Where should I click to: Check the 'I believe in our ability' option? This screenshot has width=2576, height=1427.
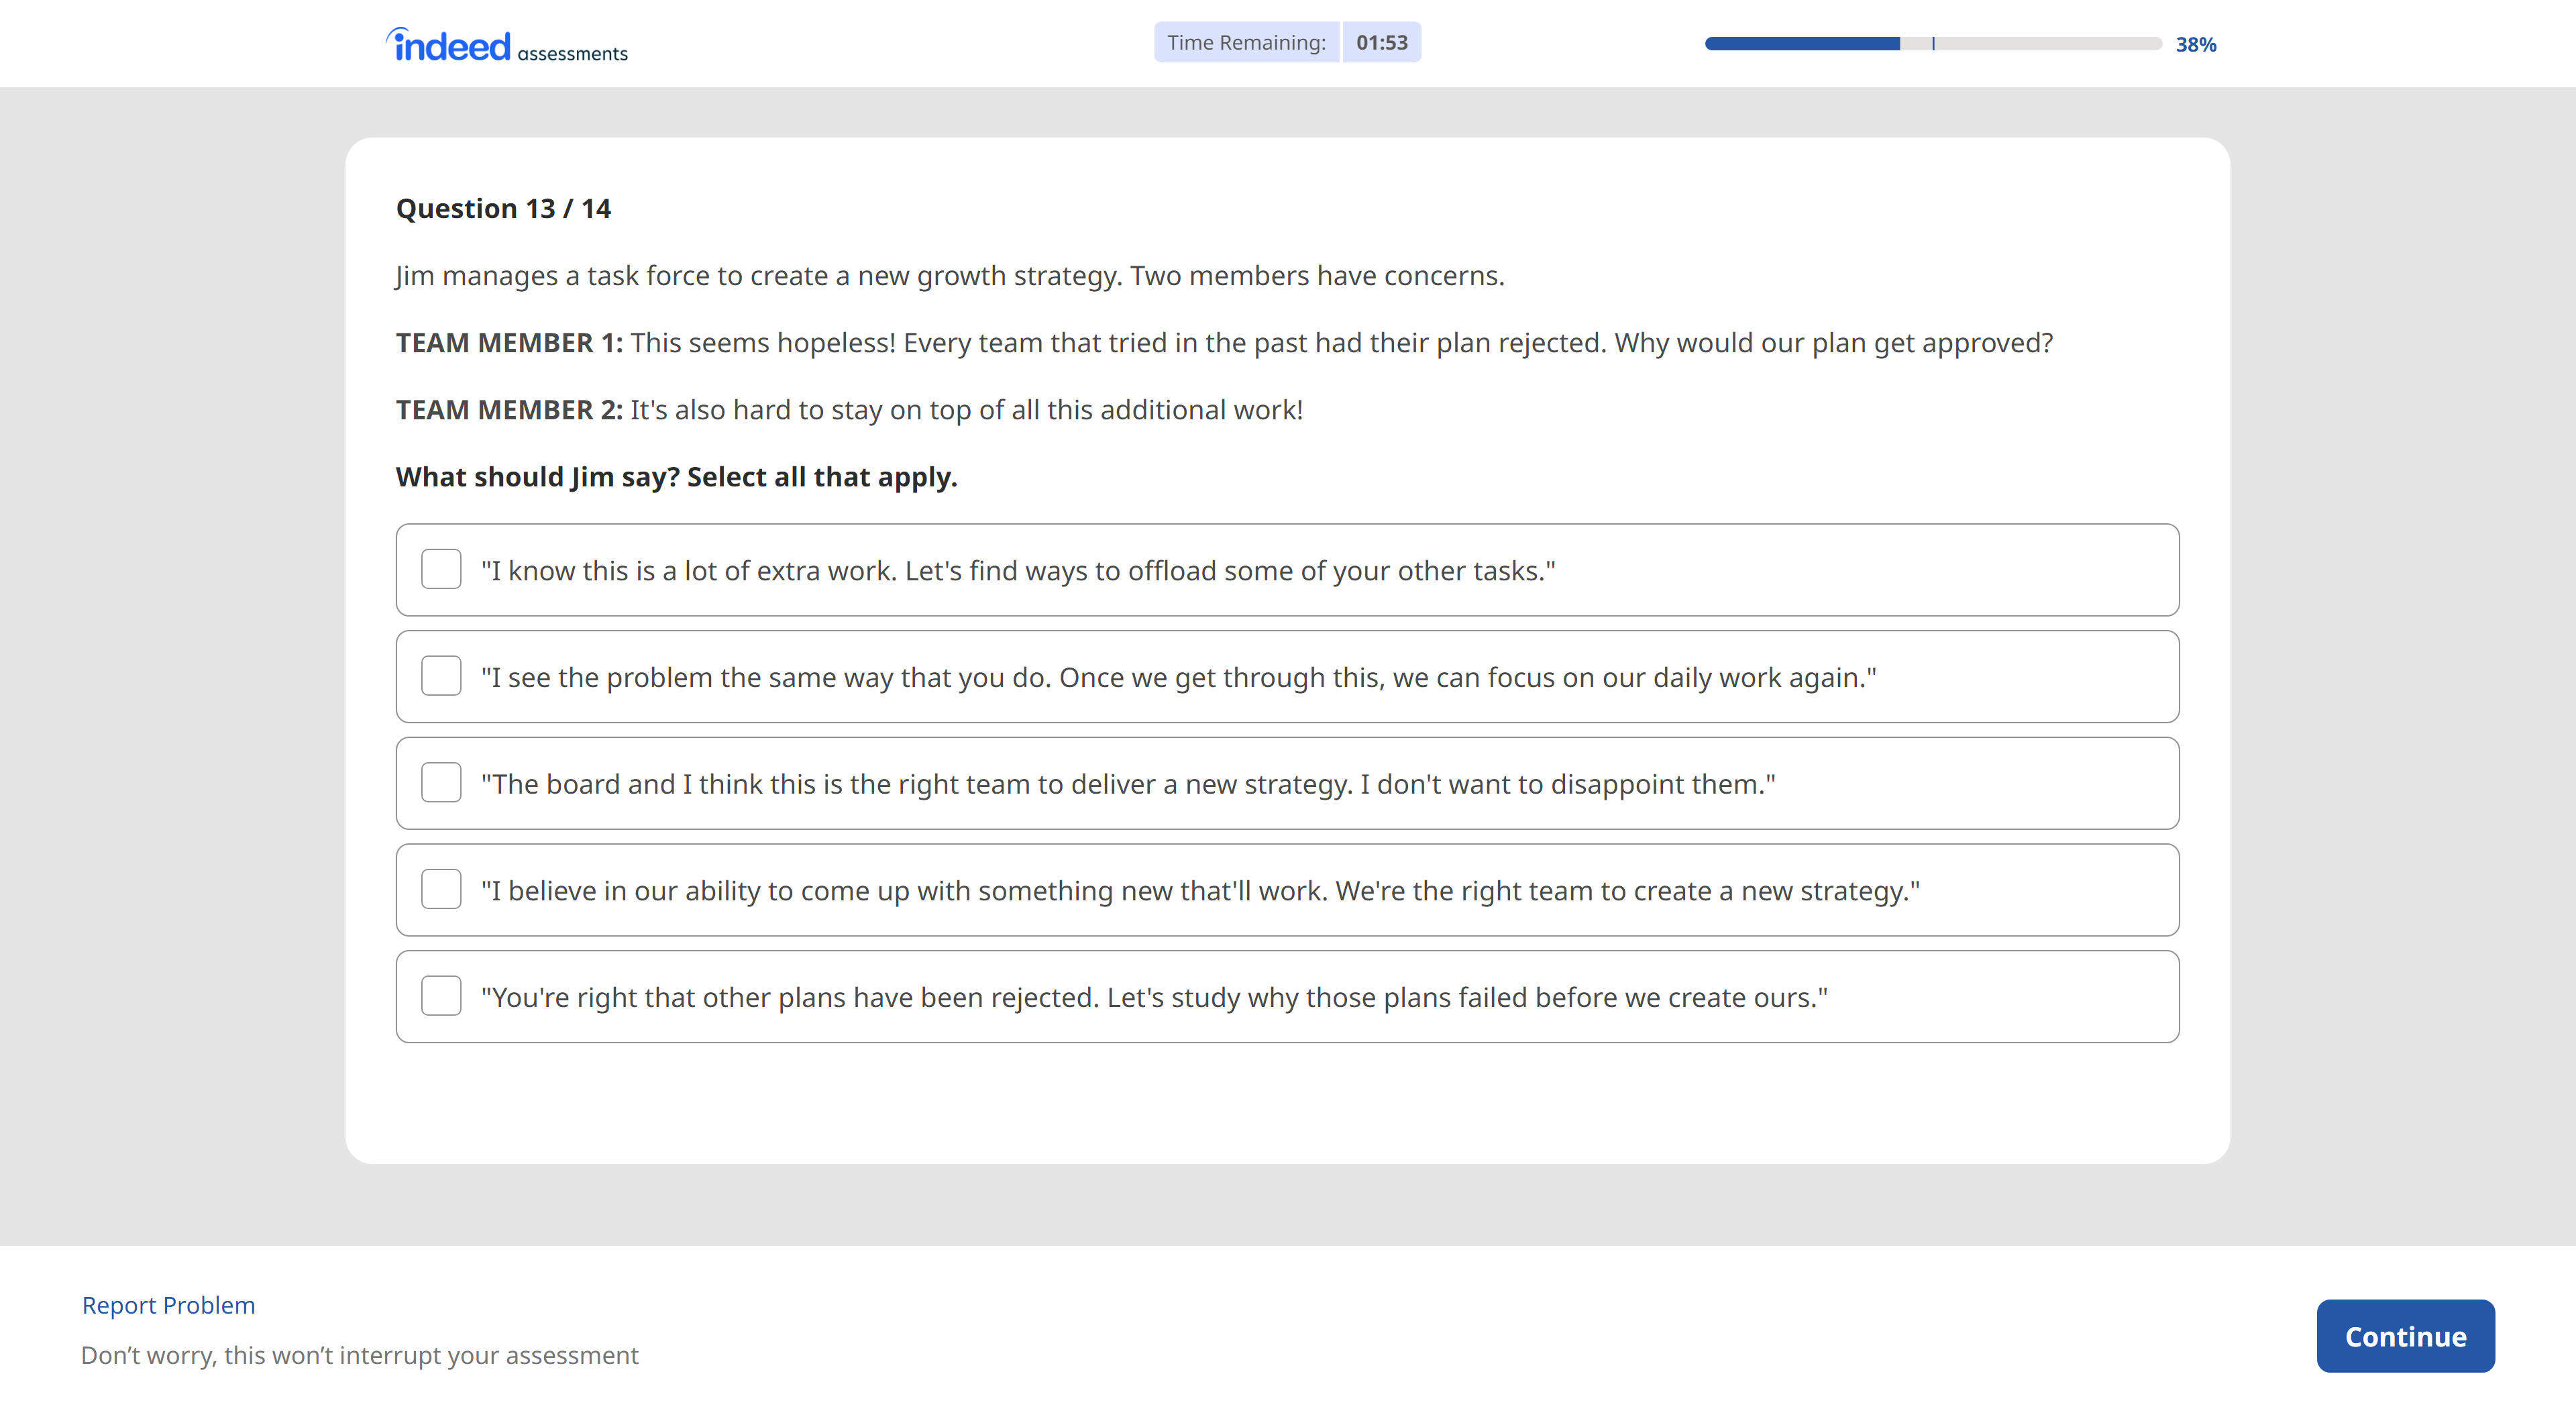[x=441, y=889]
